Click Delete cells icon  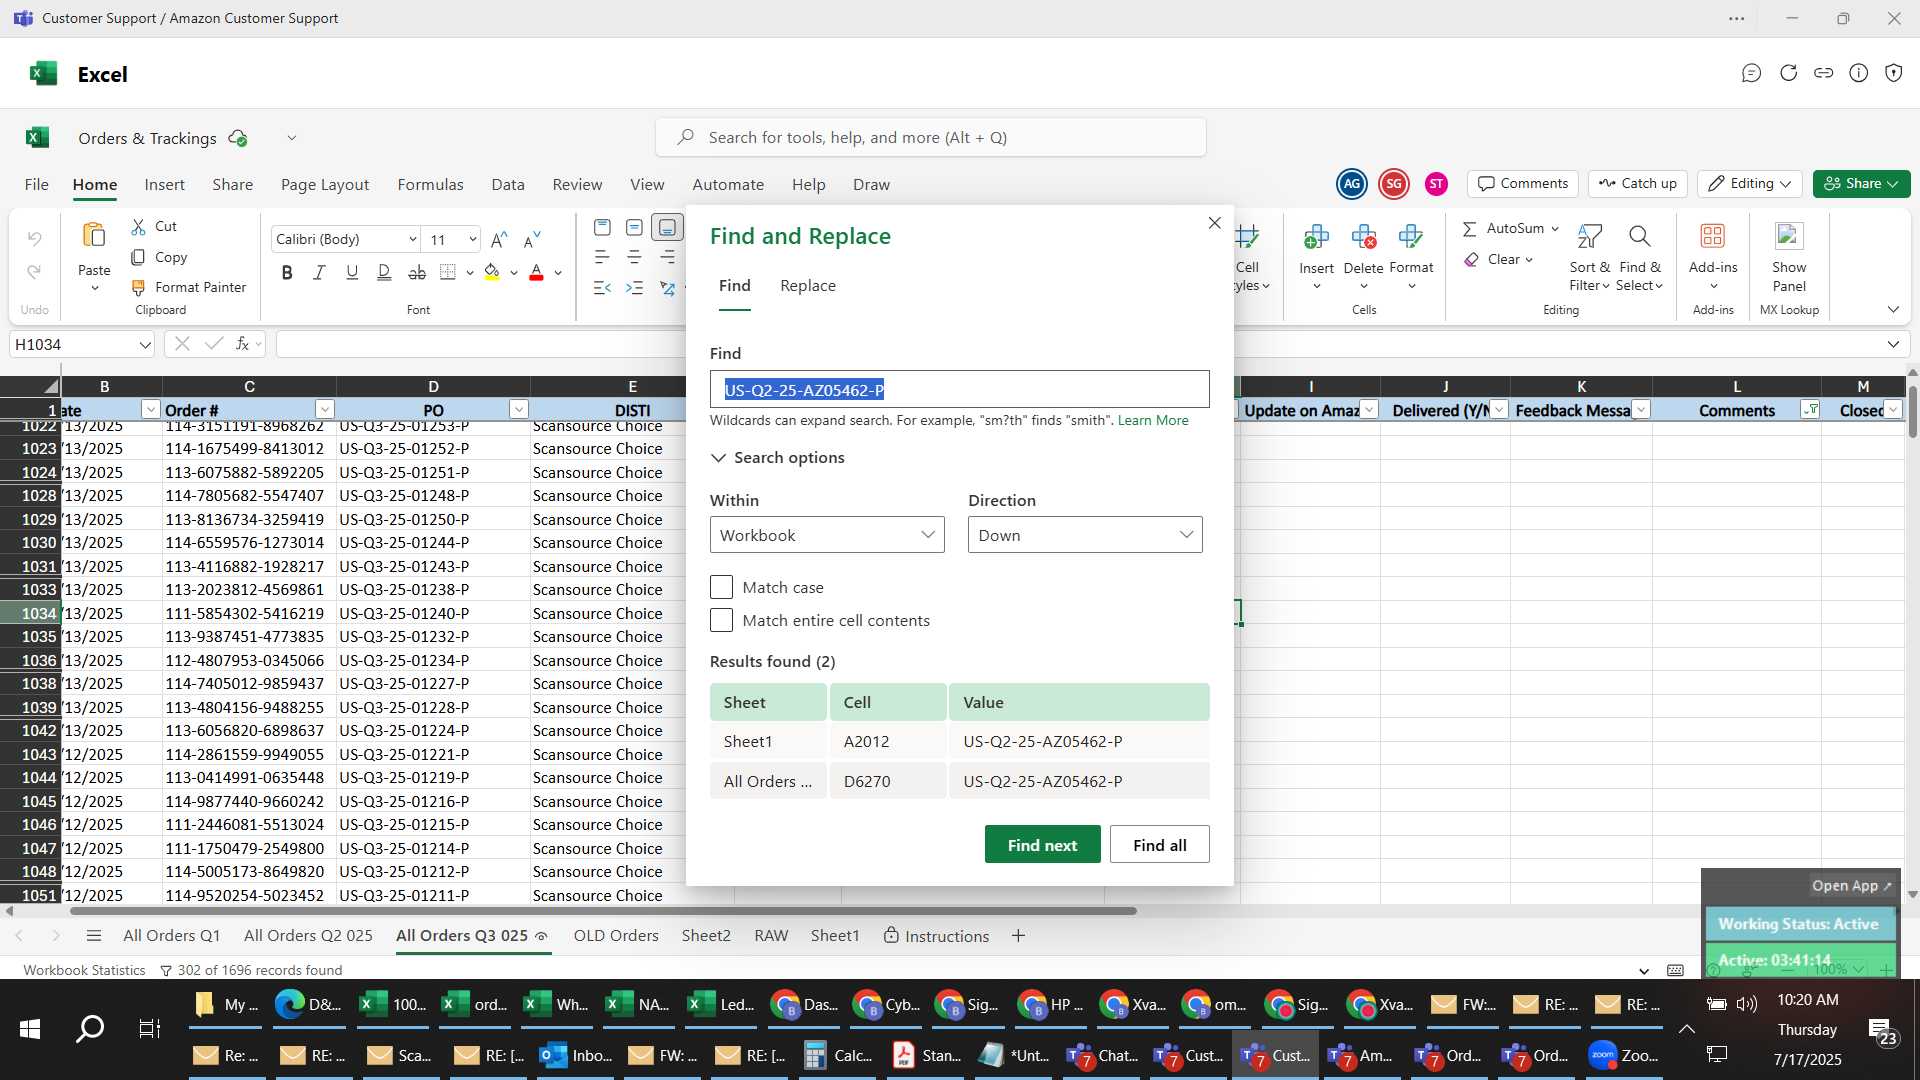click(1363, 237)
